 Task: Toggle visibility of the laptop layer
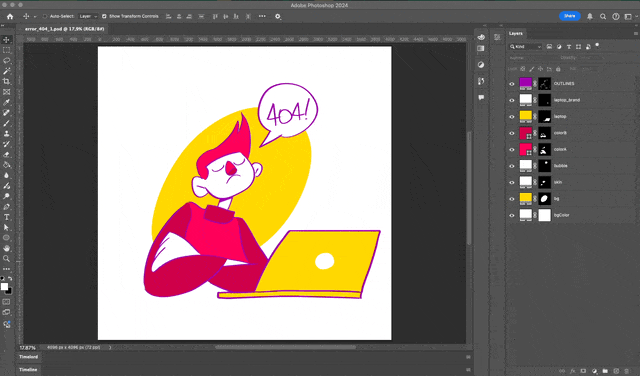coord(512,117)
